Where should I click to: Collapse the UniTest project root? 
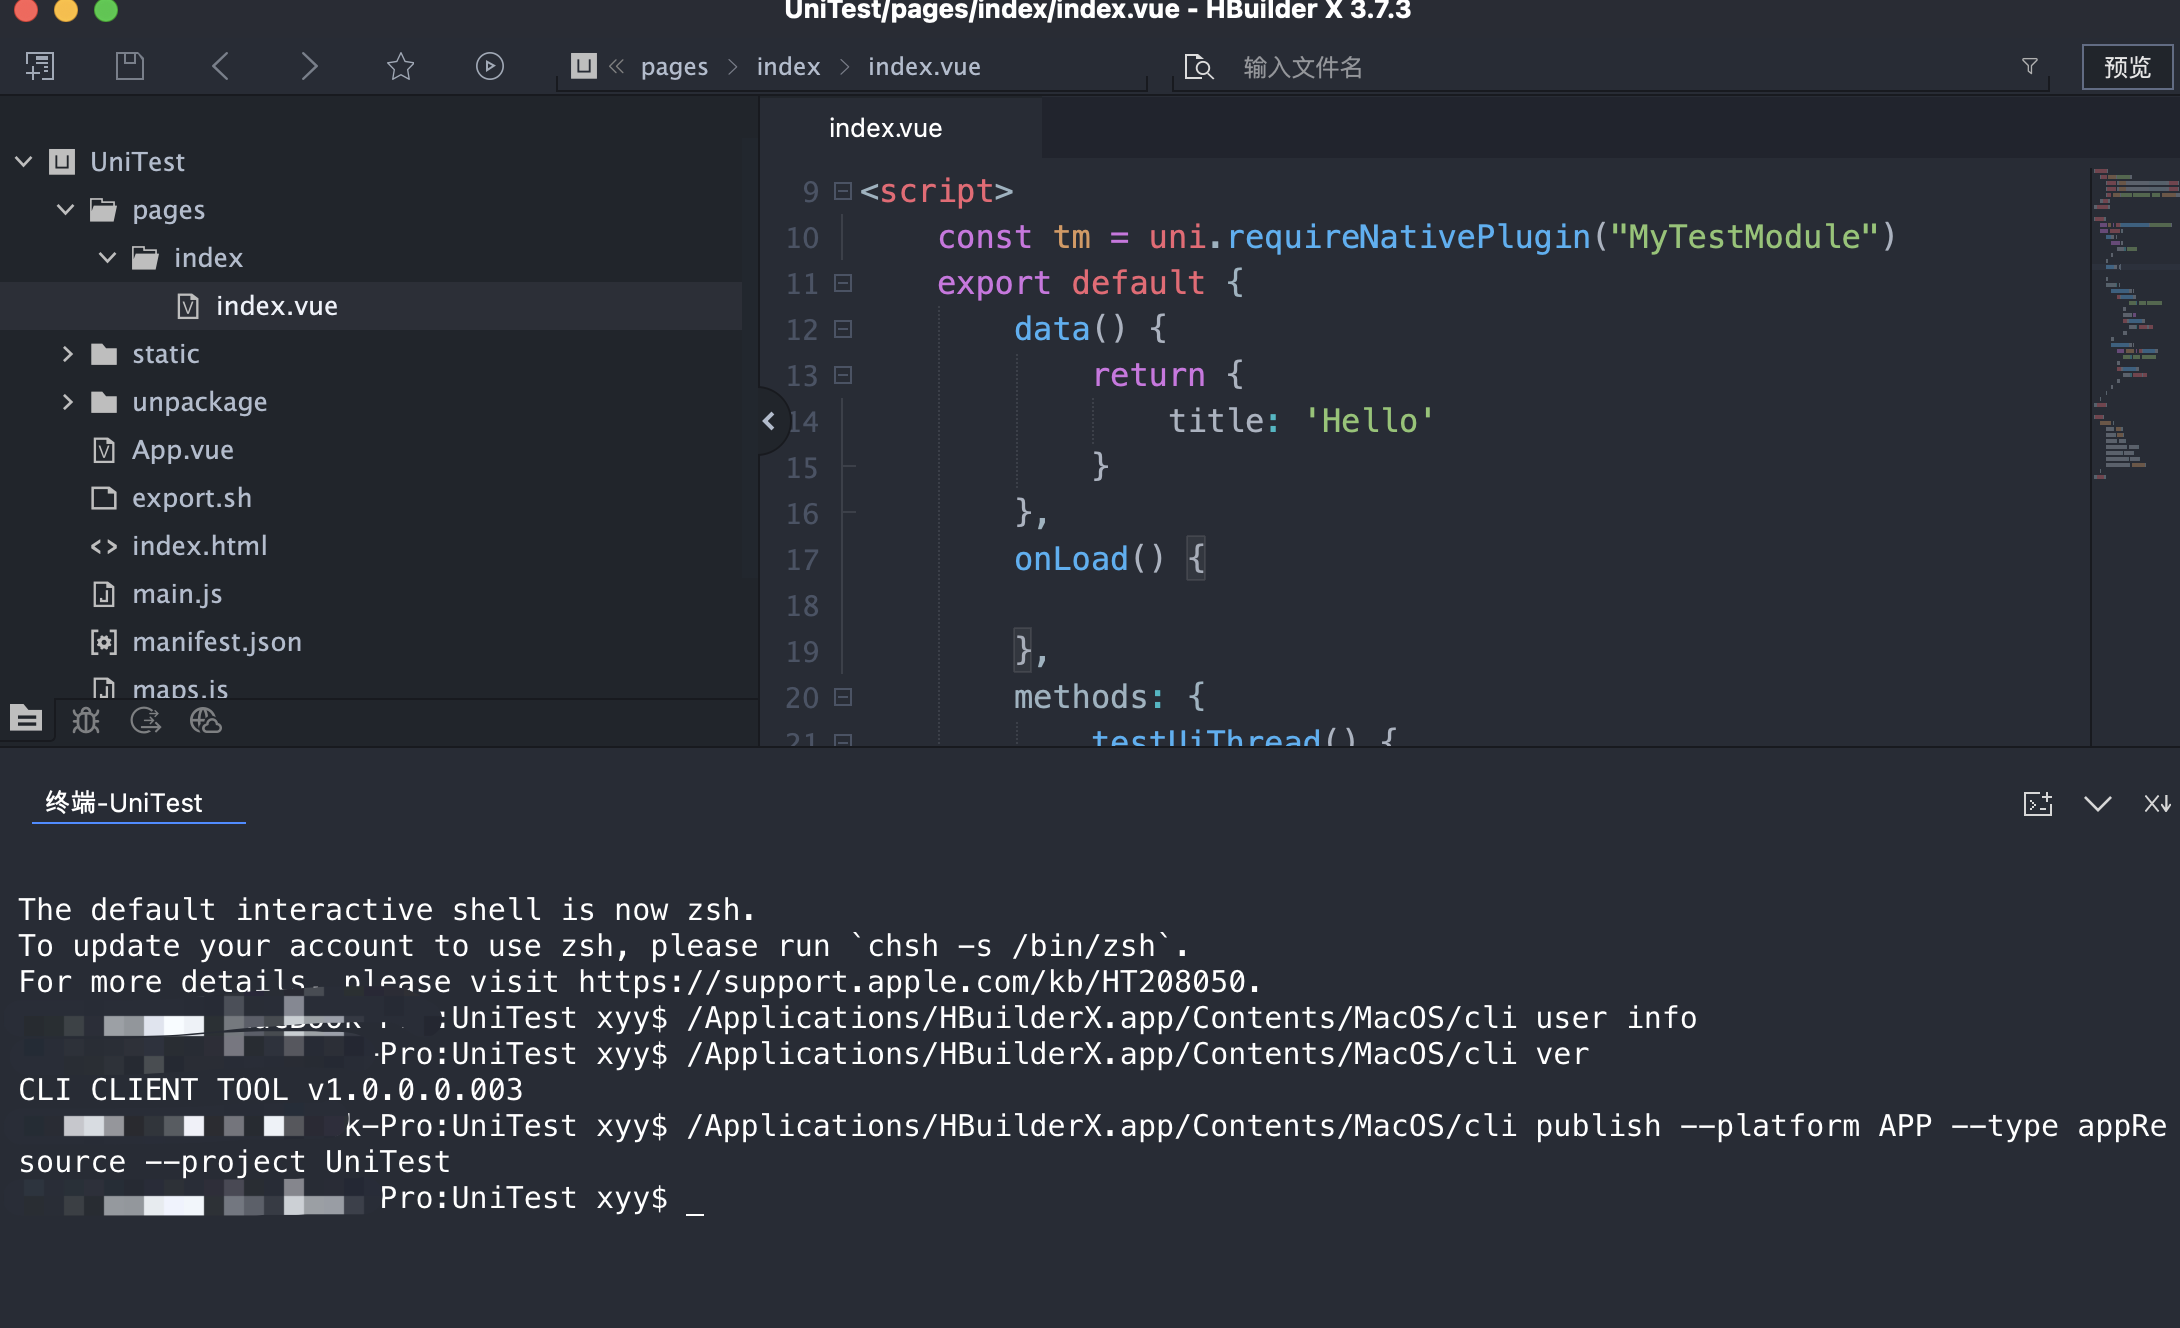(24, 161)
